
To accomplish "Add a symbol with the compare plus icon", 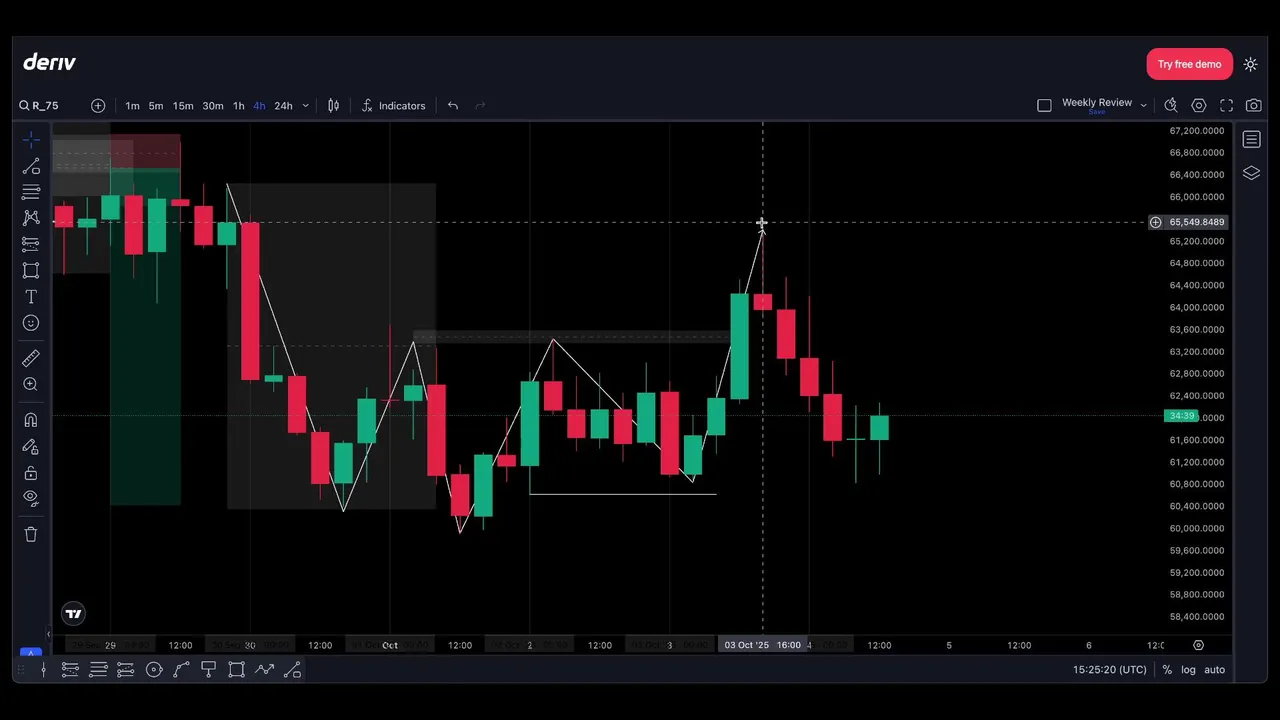I will (x=98, y=106).
